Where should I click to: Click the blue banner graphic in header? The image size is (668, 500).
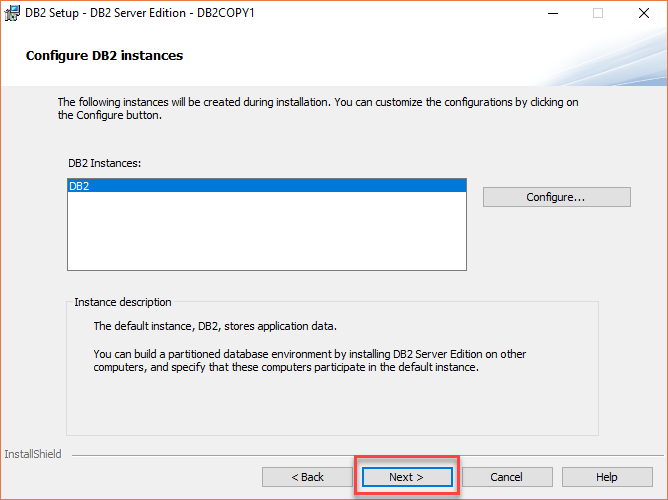click(x=605, y=55)
